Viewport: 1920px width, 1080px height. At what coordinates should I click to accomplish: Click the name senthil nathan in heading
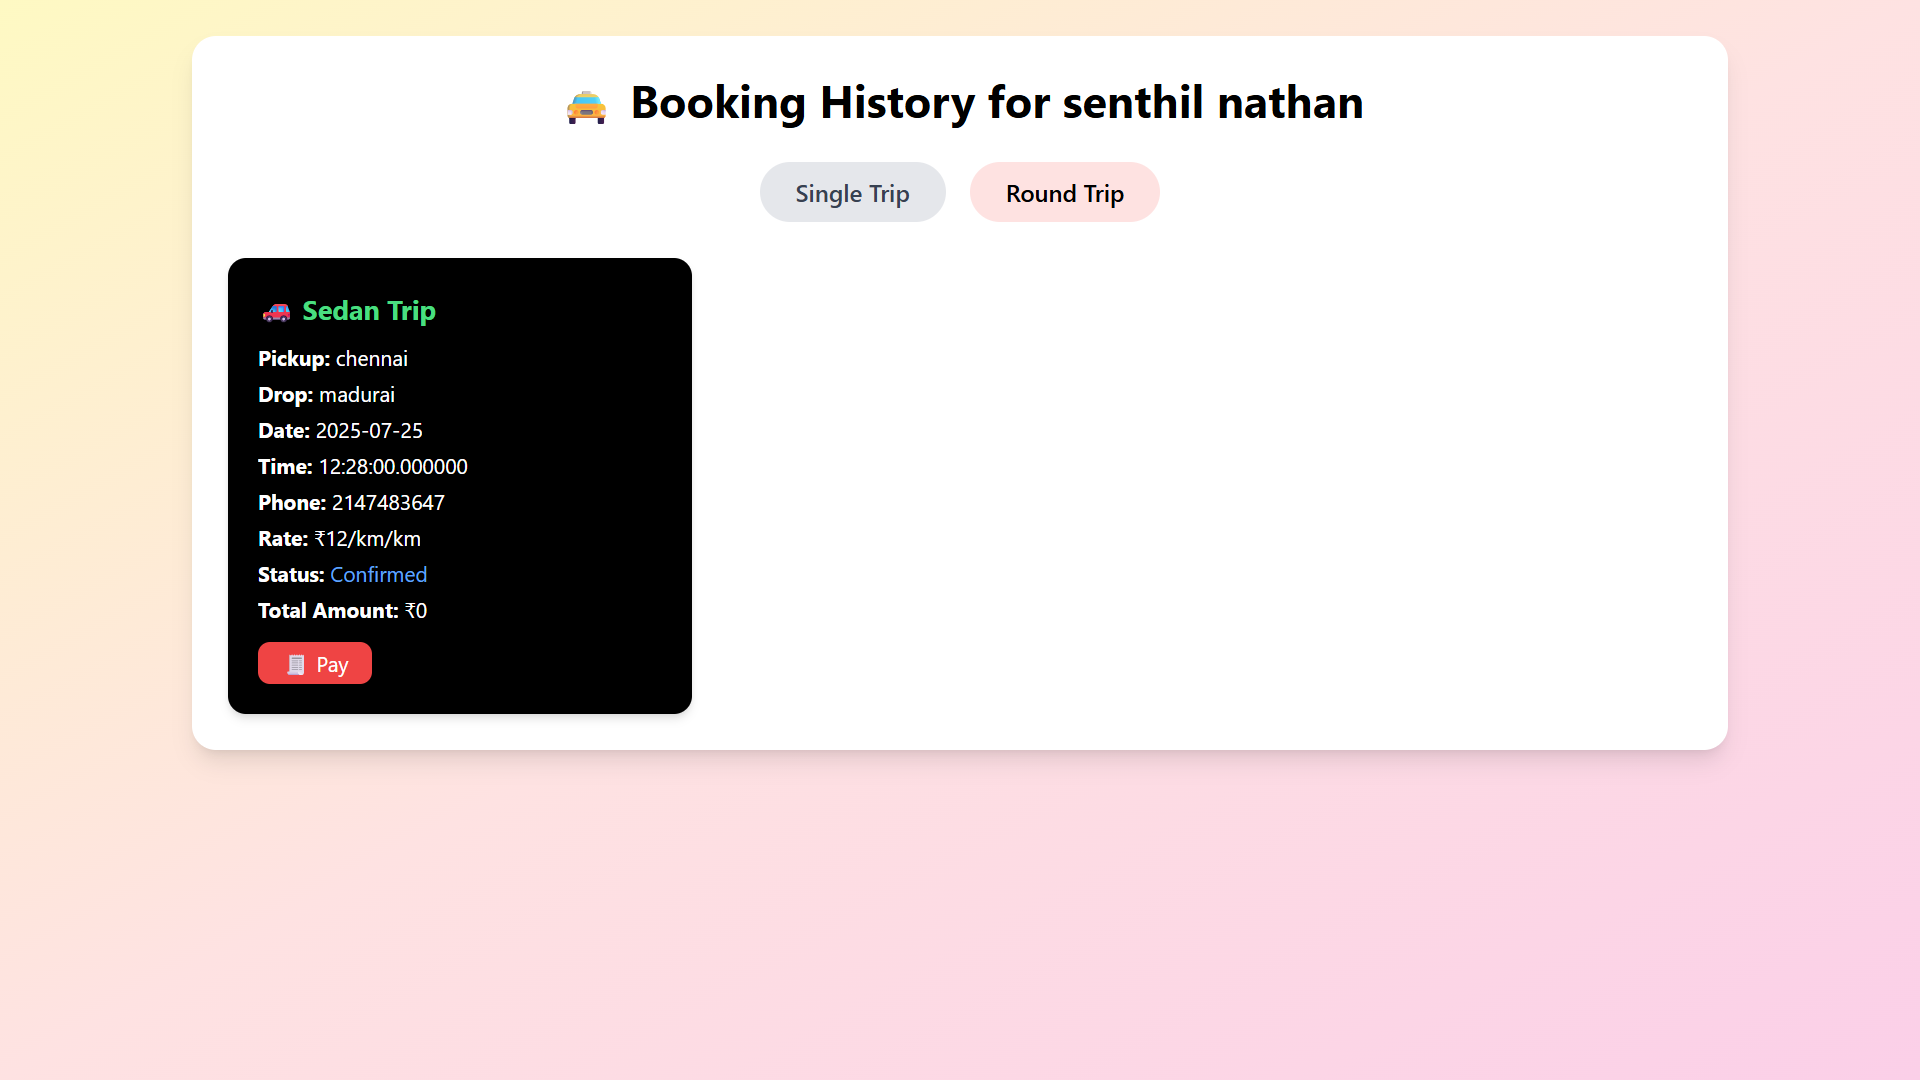click(x=1212, y=103)
